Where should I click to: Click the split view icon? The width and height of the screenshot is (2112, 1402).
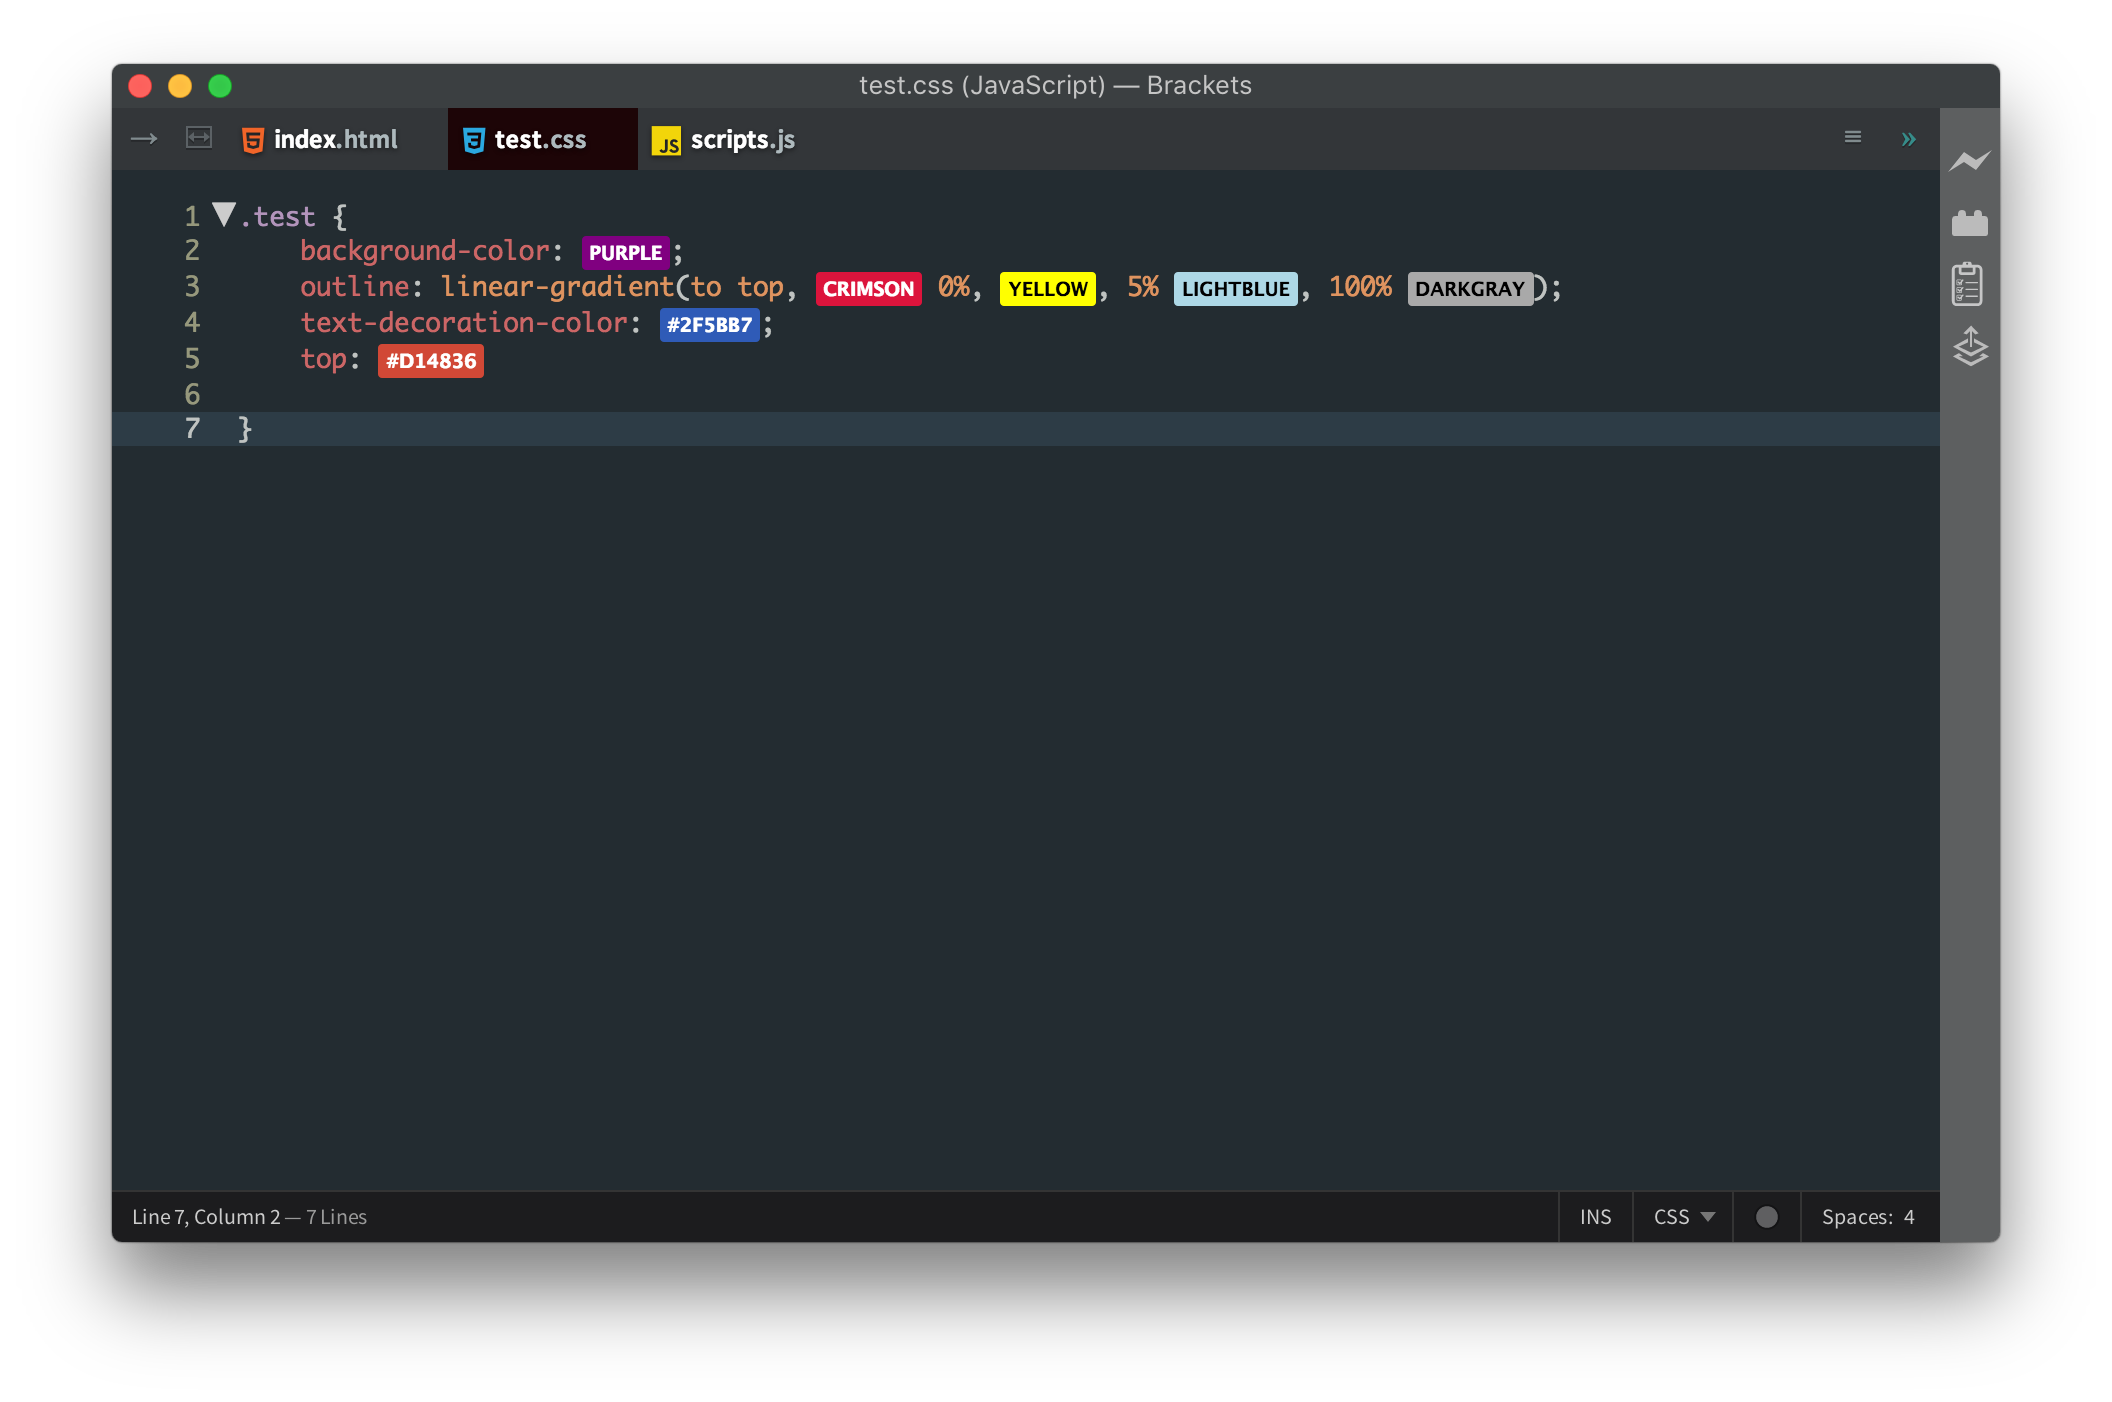tap(199, 137)
